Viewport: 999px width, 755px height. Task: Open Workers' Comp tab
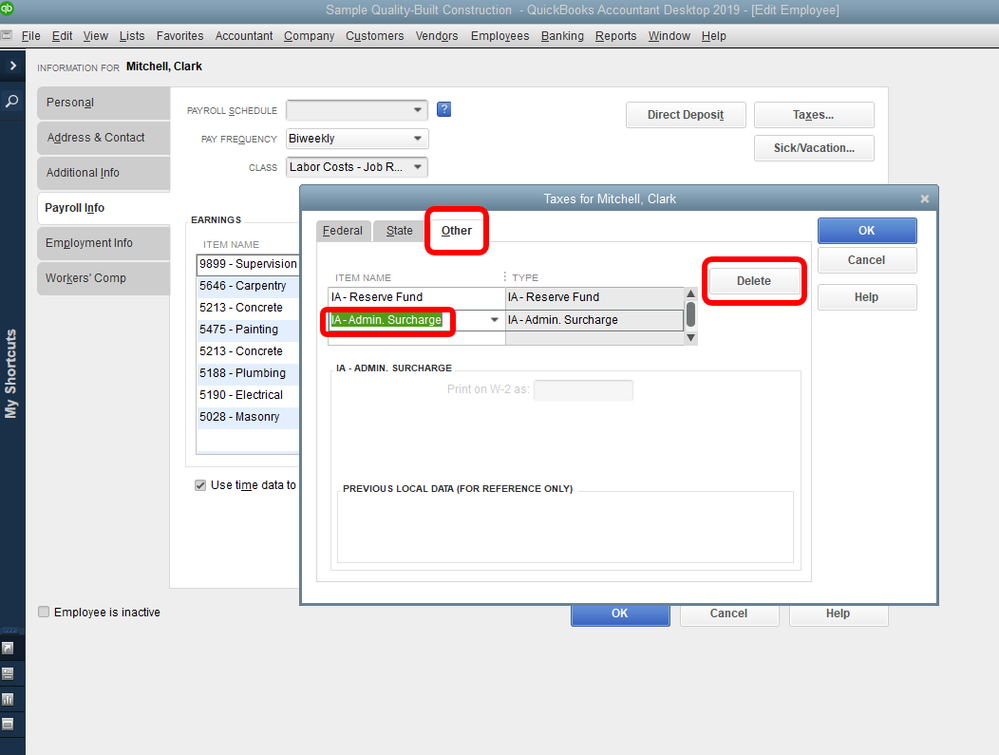click(103, 278)
